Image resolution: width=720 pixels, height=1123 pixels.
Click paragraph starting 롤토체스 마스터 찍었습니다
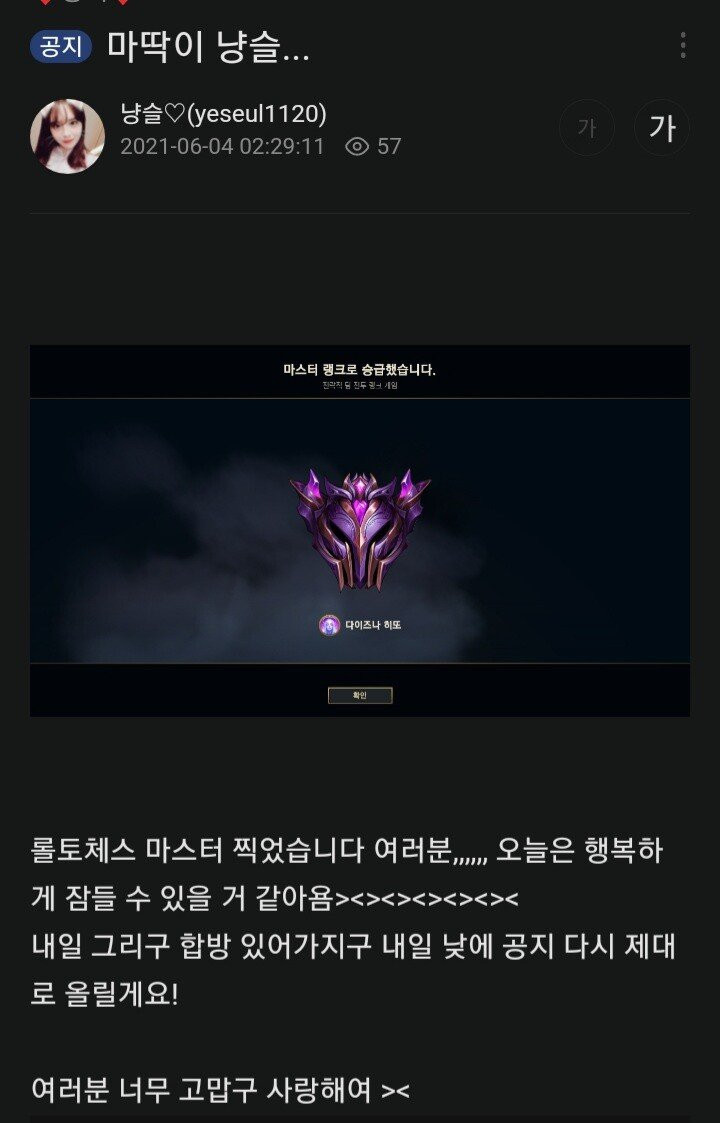click(x=347, y=874)
